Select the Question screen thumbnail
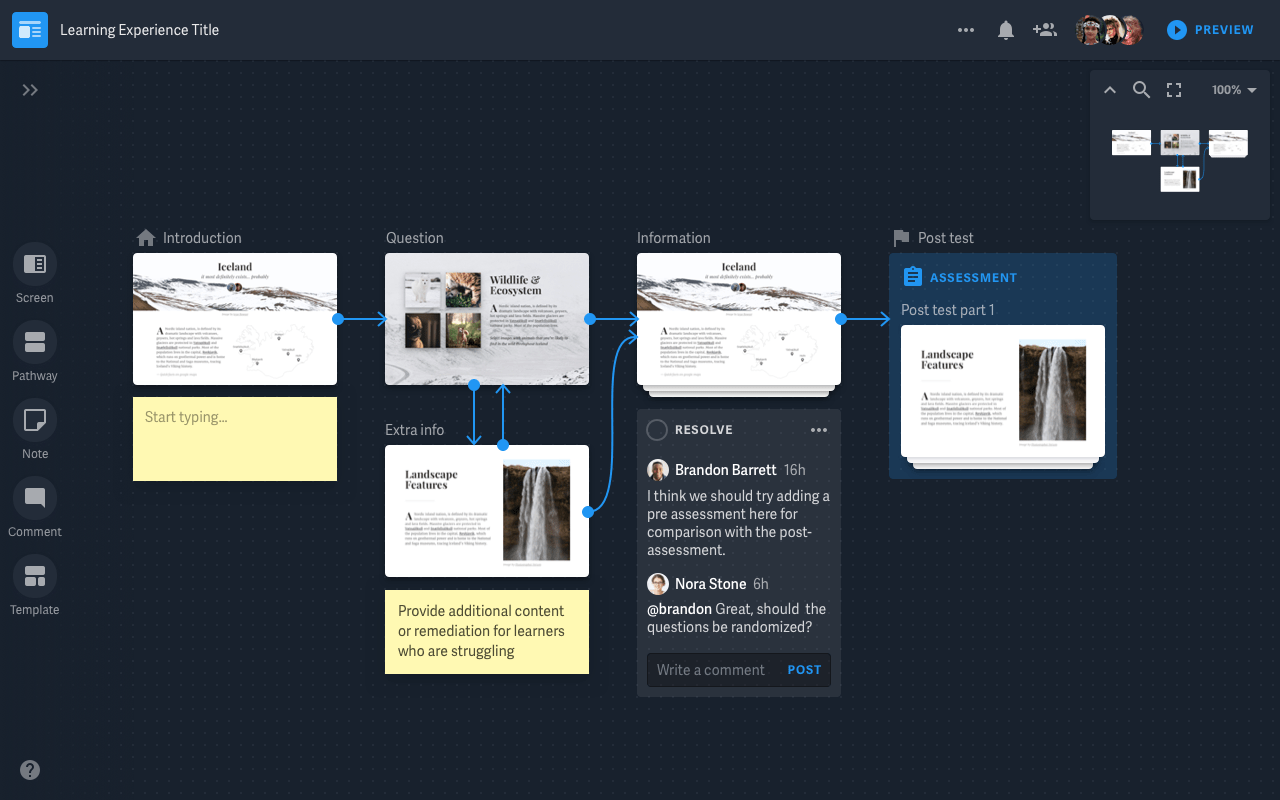 pos(487,319)
